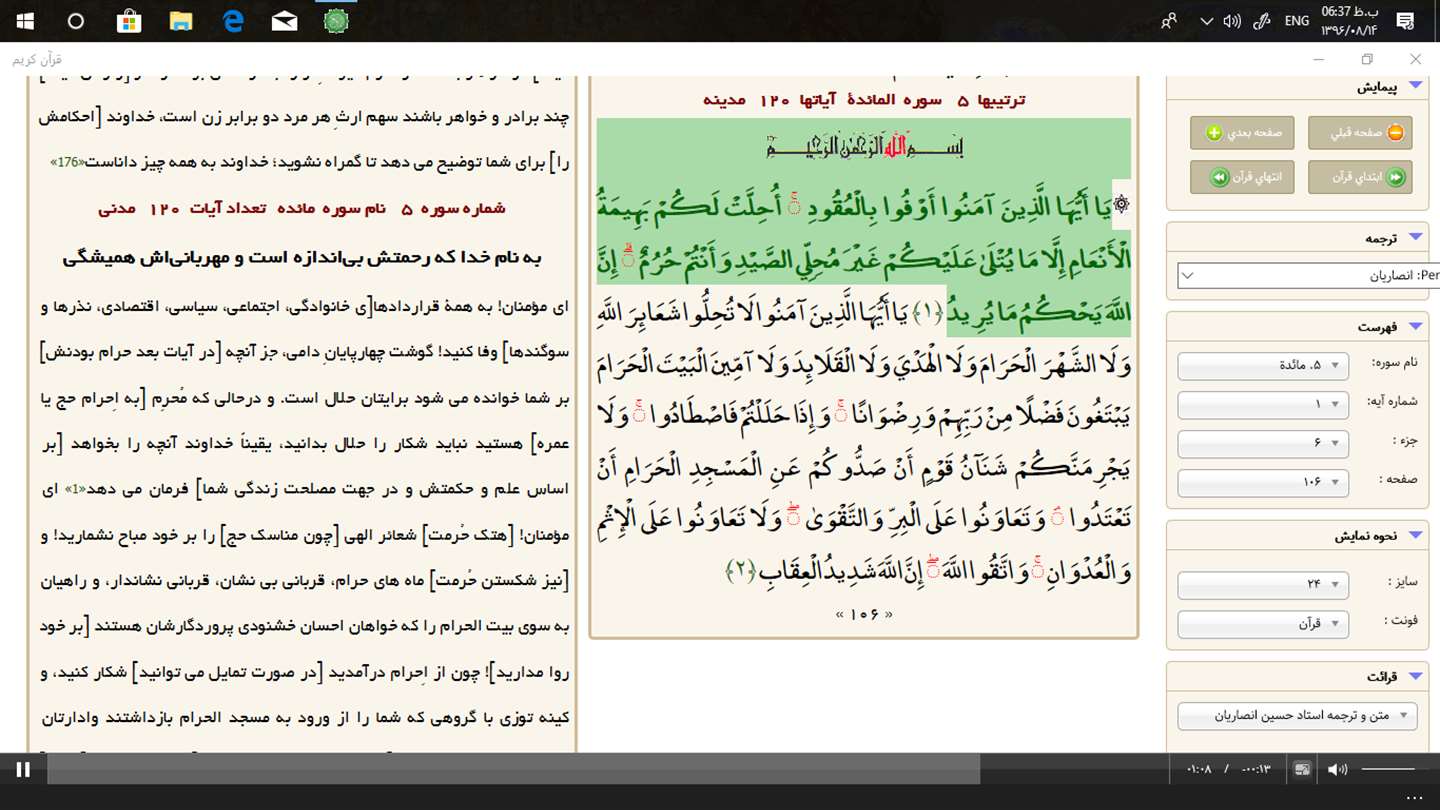
Task: Click the ornament marker beside first verse
Action: 1121,204
